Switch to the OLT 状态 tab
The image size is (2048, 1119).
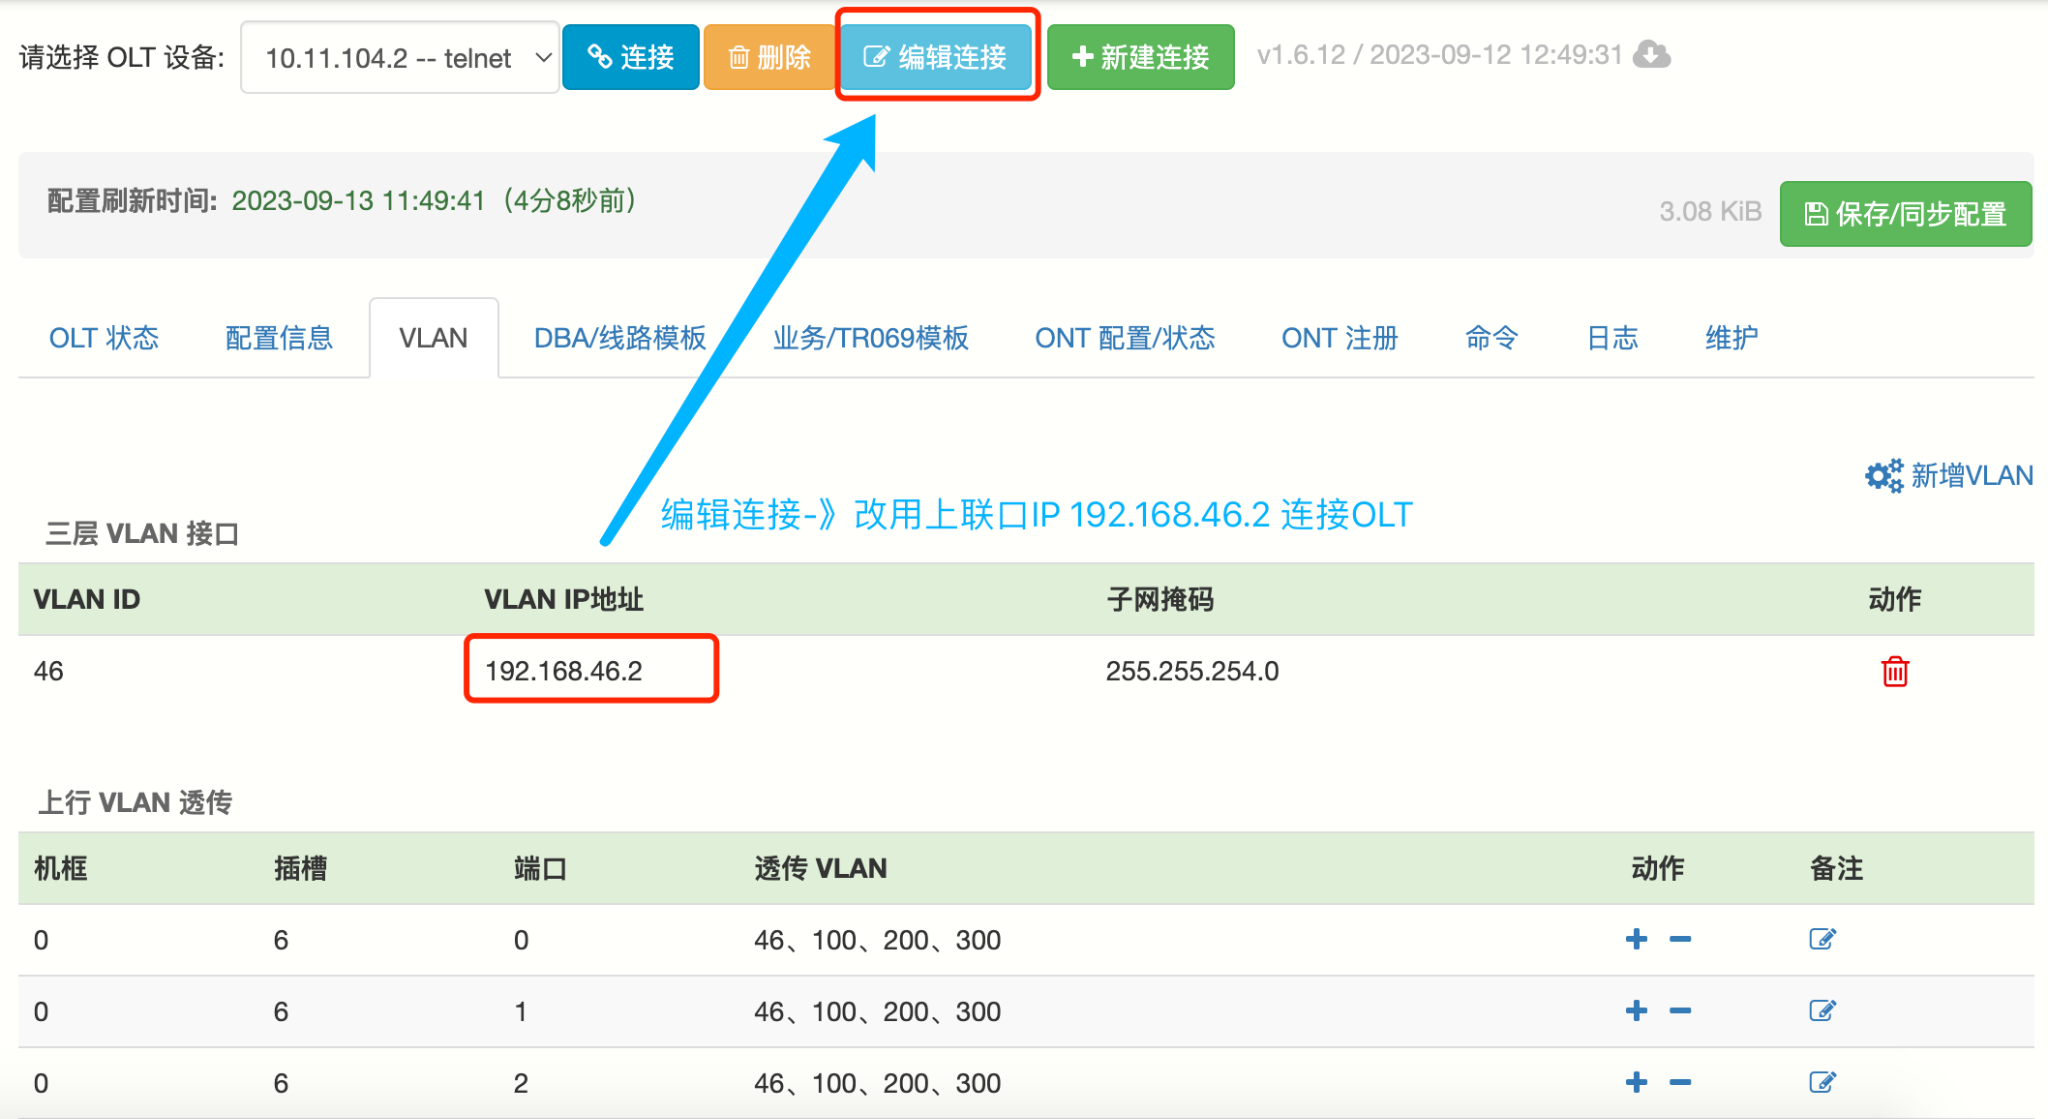point(104,338)
